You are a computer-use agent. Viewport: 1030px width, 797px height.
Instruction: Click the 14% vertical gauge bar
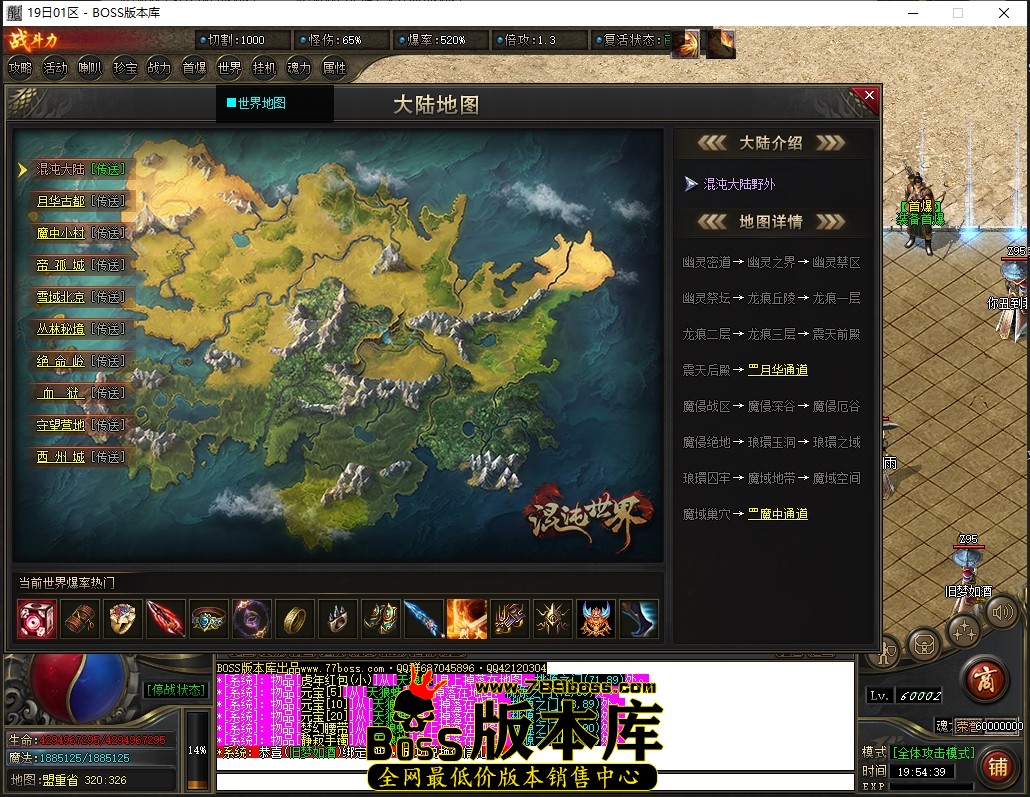(x=197, y=750)
